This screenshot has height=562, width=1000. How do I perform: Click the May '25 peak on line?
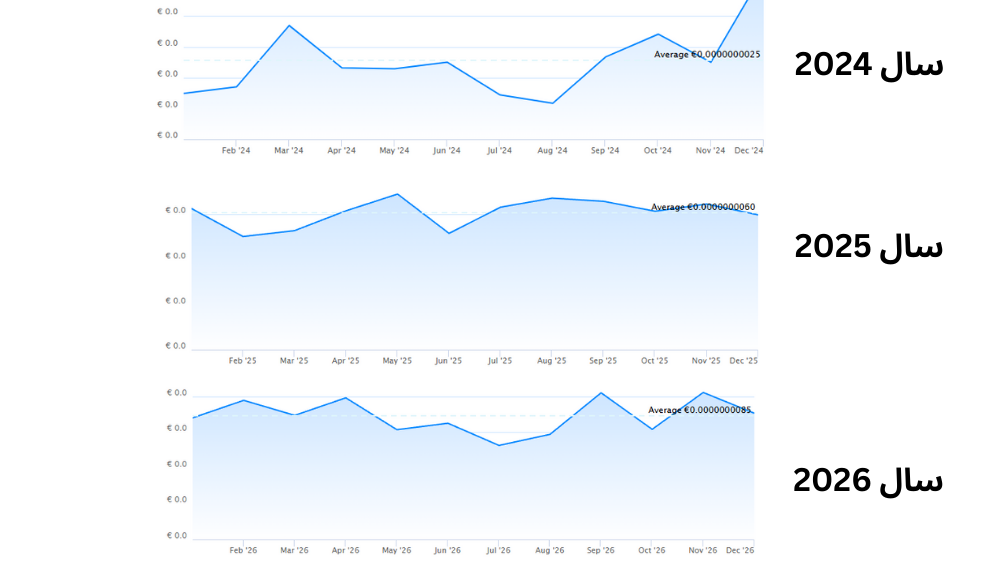(398, 194)
